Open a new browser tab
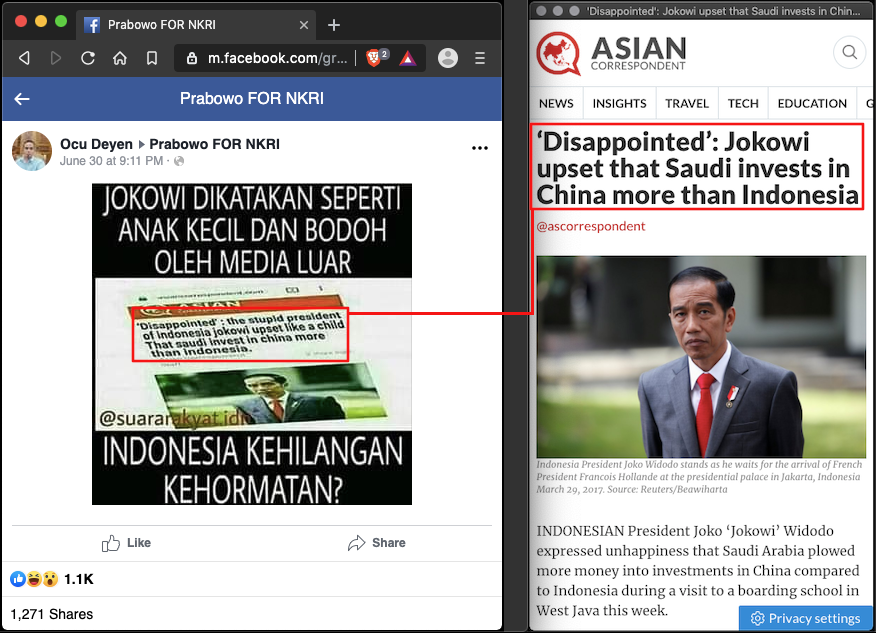876x633 pixels. click(x=334, y=25)
